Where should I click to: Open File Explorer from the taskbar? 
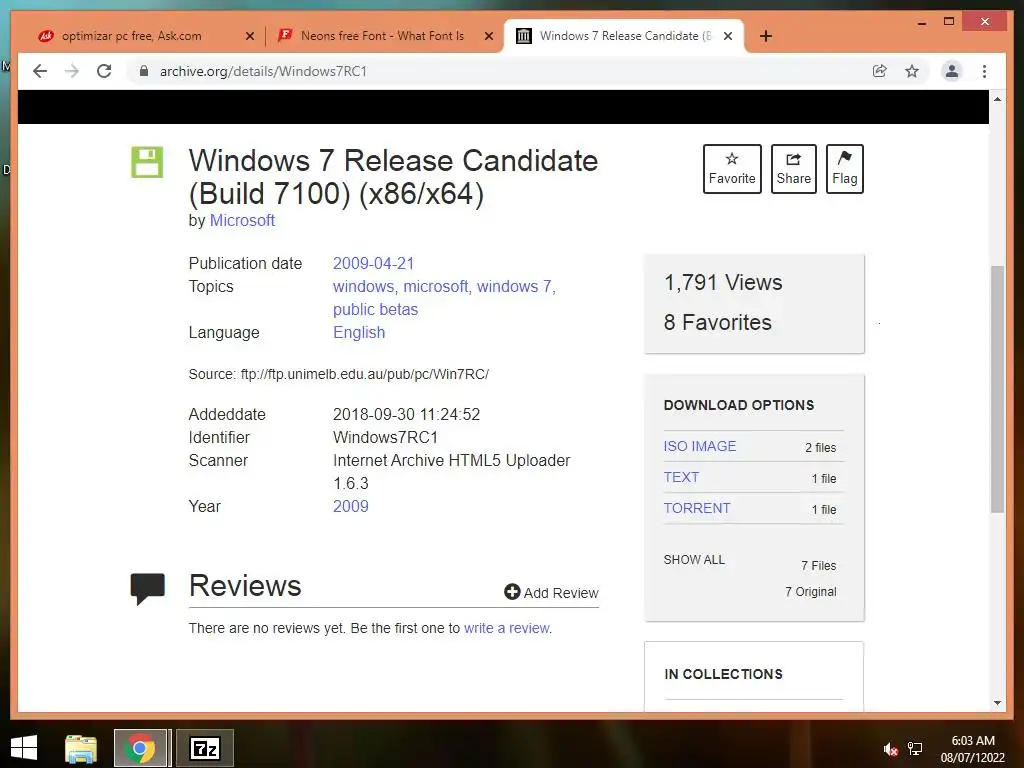point(81,748)
